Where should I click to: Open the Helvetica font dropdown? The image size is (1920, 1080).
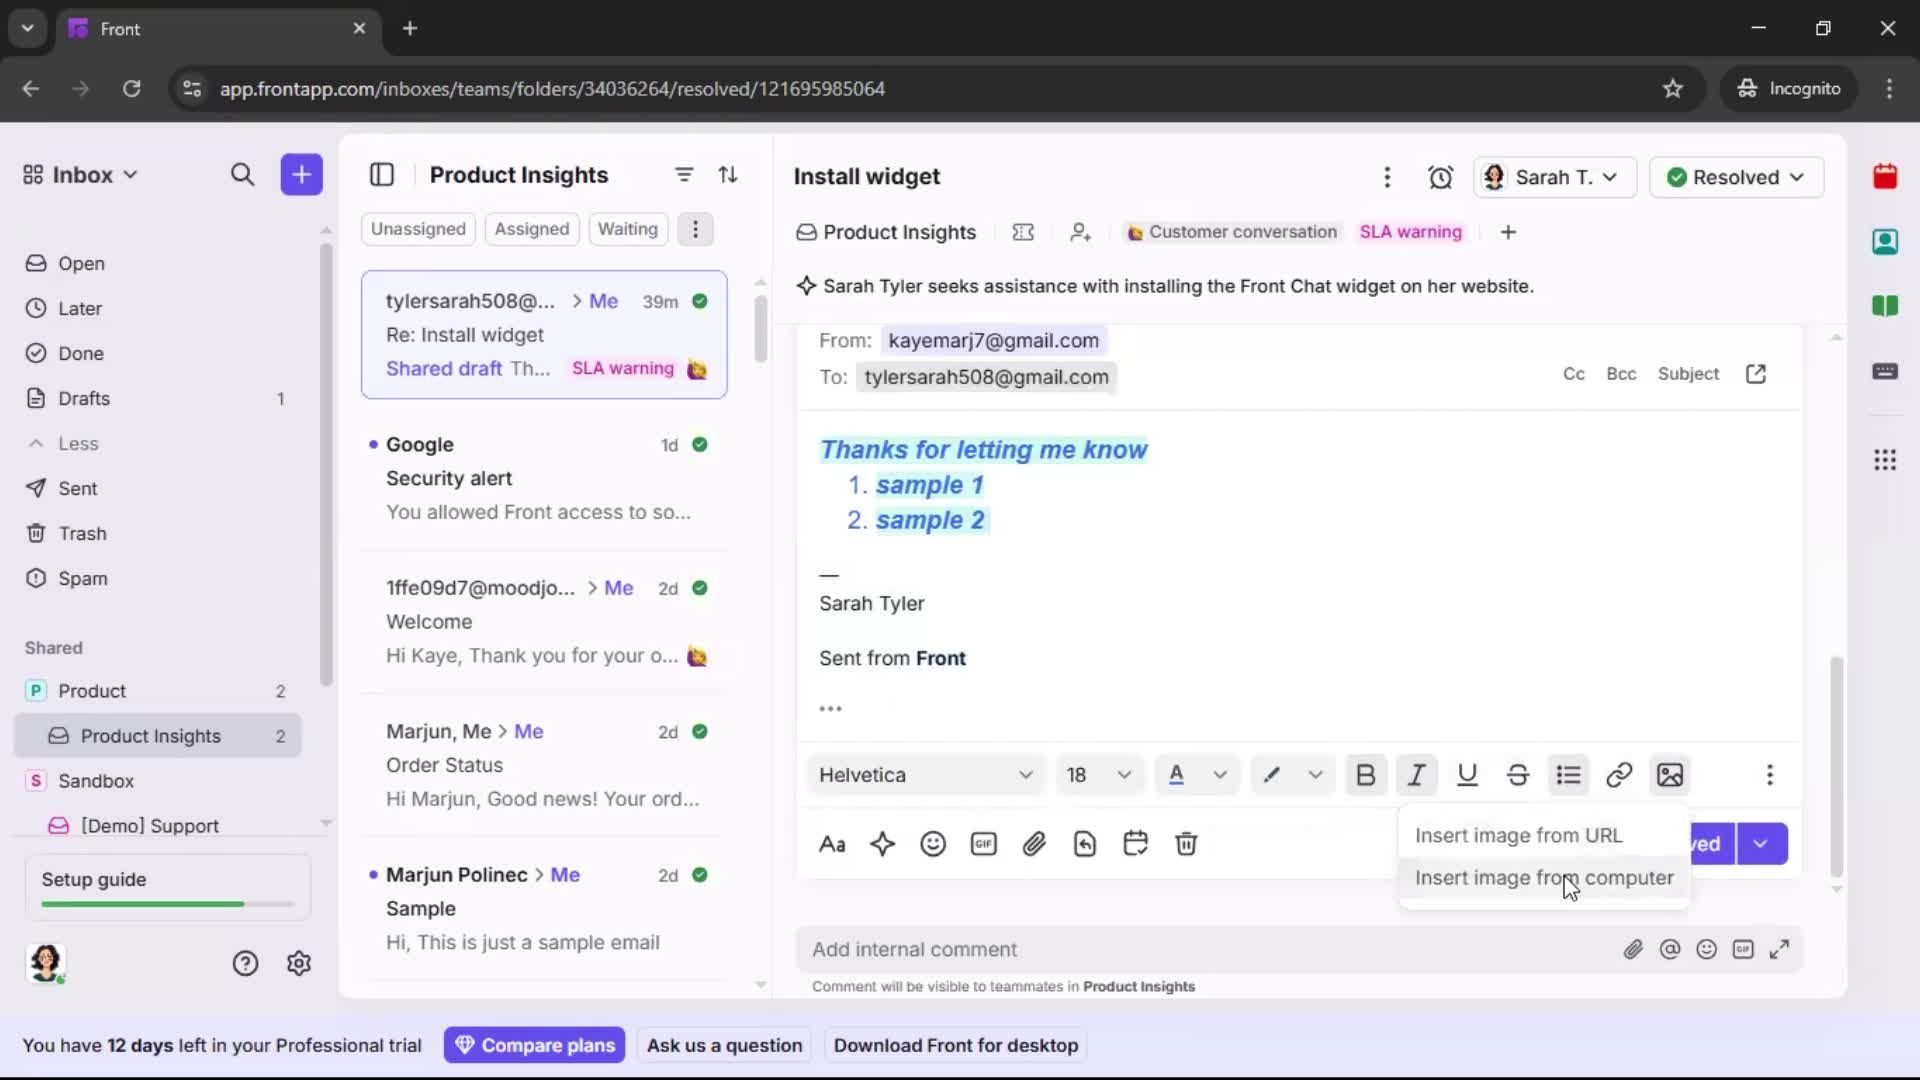pyautogui.click(x=924, y=775)
